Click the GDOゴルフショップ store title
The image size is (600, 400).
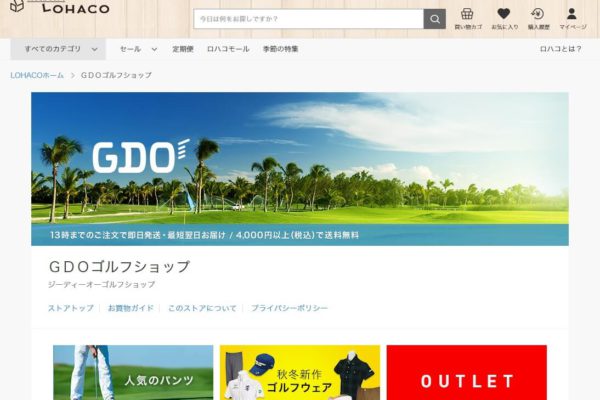119,267
